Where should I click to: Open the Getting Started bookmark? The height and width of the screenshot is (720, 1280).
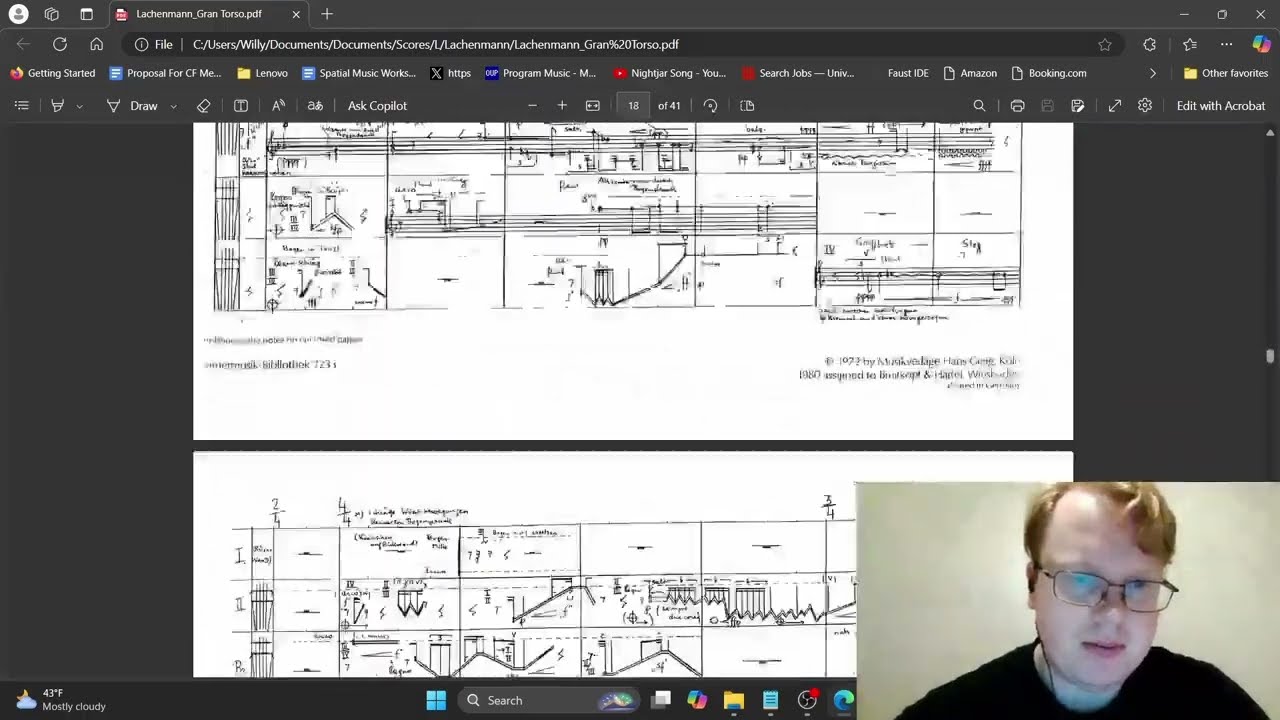click(x=53, y=73)
